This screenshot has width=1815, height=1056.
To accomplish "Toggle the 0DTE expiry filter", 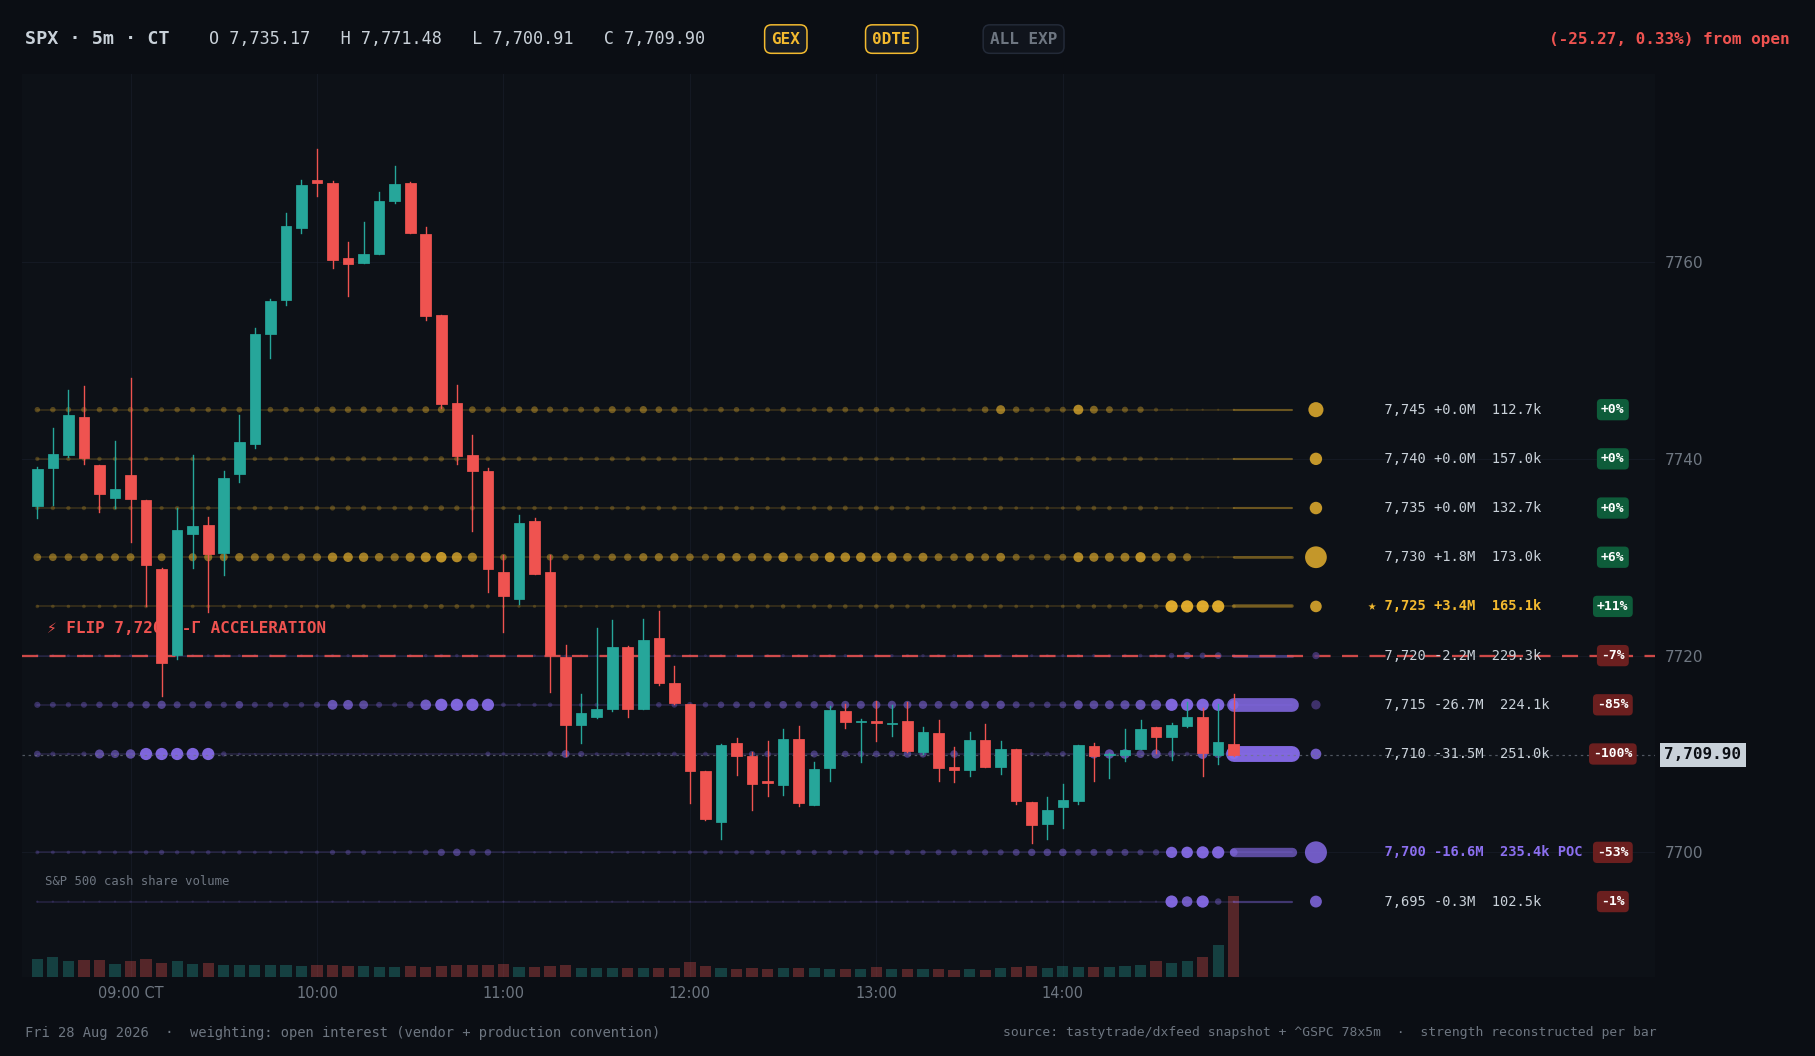I will [x=891, y=39].
